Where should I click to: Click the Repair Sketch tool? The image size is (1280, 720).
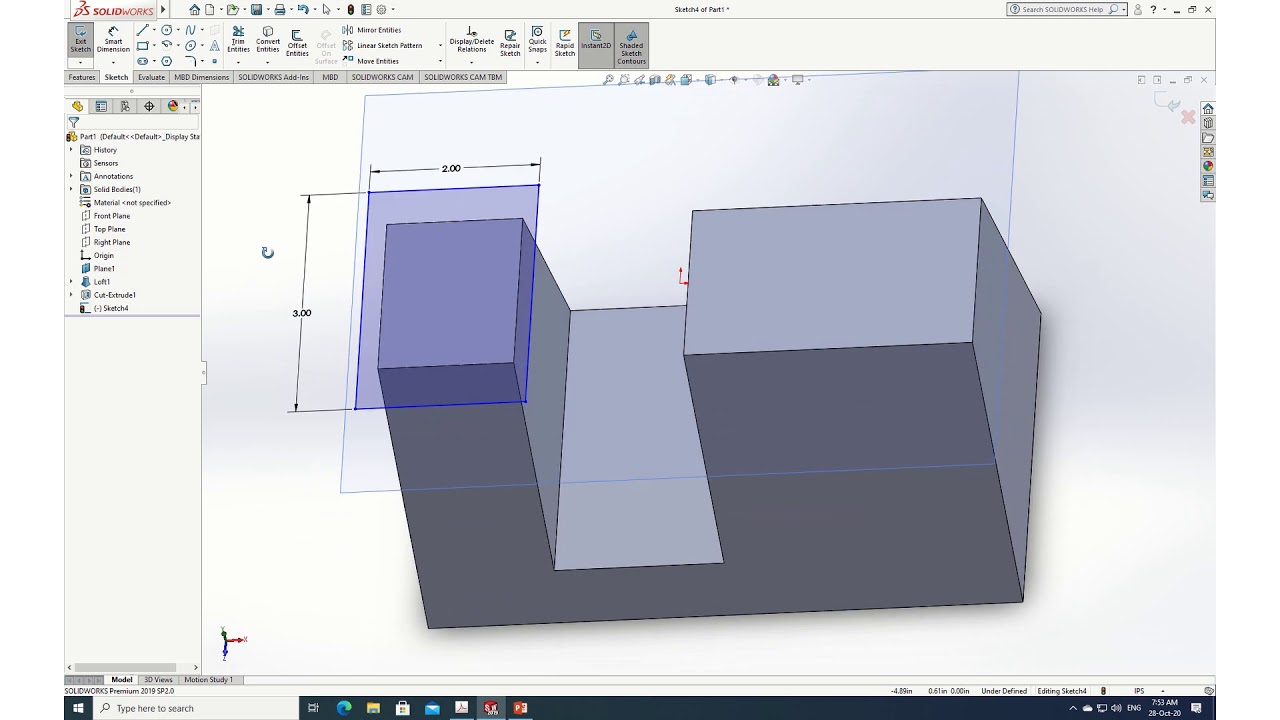coord(510,43)
